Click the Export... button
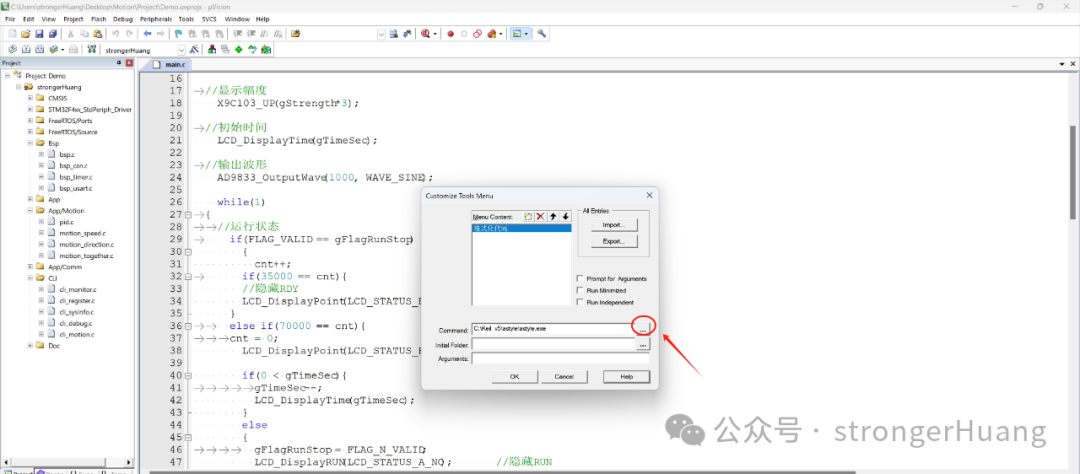The width and height of the screenshot is (1080, 474). pos(613,242)
